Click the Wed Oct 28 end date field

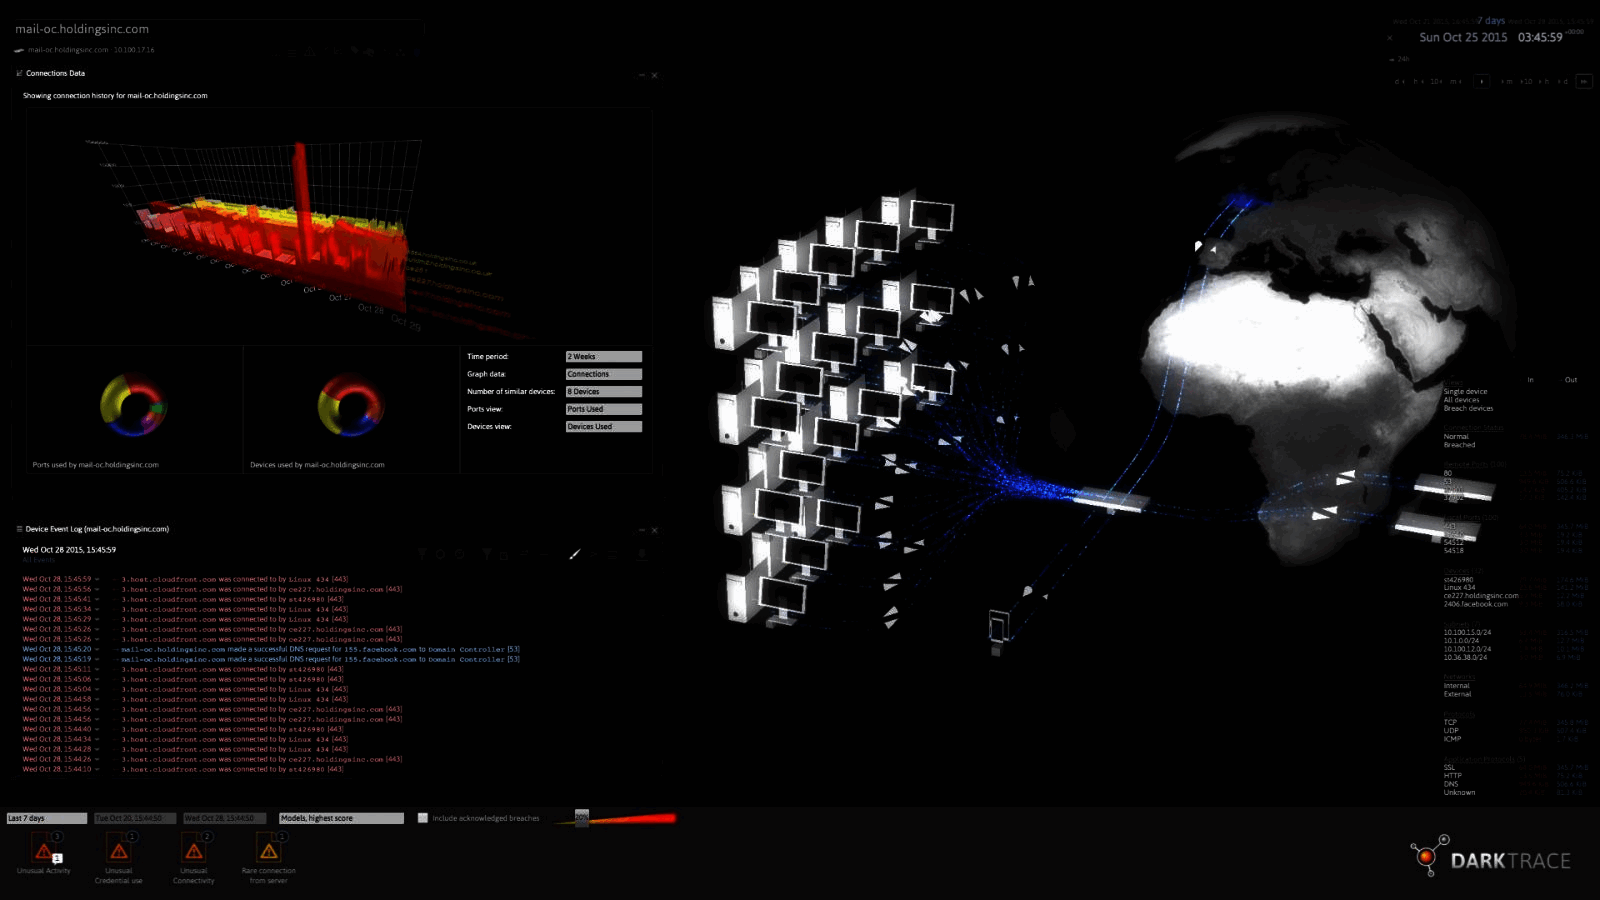[225, 818]
